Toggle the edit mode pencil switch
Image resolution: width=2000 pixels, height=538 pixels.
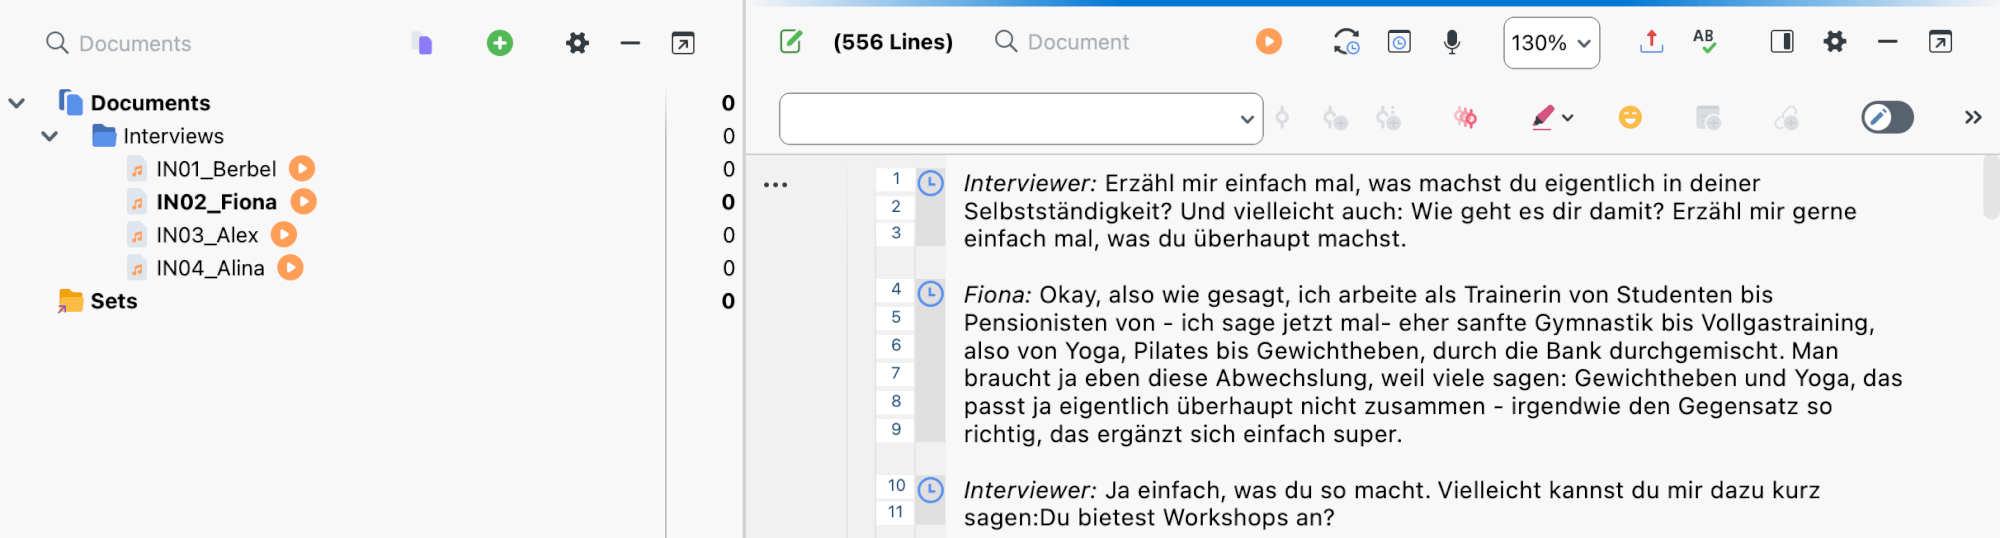coord(1887,118)
